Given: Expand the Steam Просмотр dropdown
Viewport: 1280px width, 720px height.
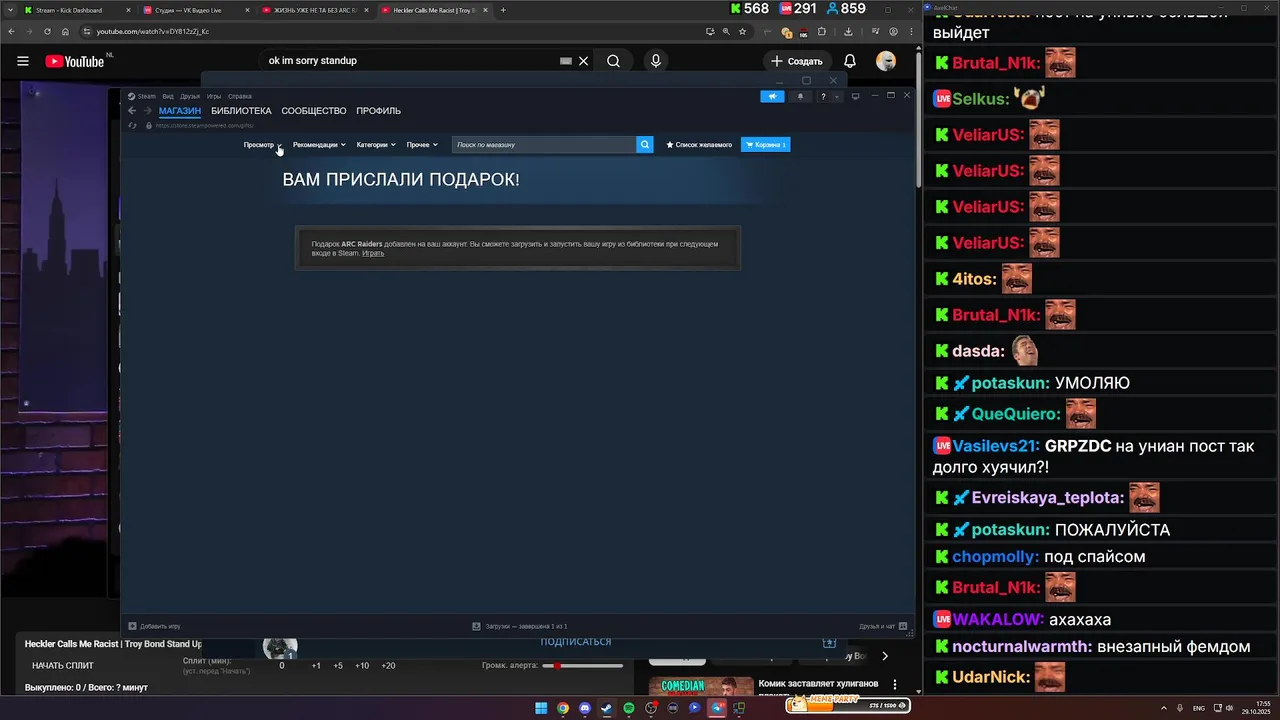Looking at the screenshot, I should coord(262,145).
